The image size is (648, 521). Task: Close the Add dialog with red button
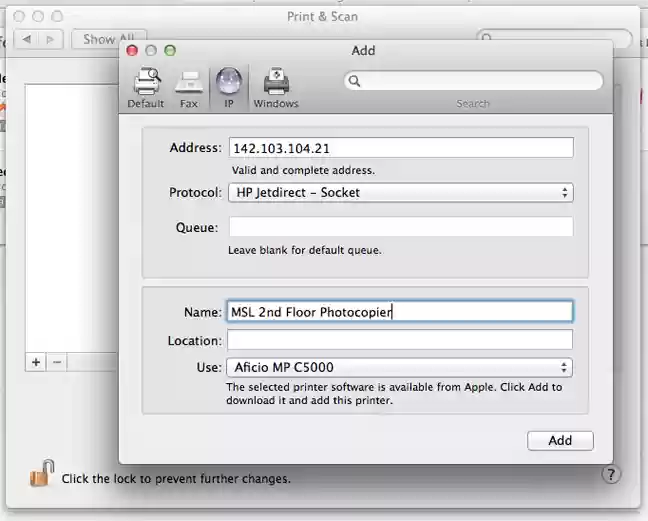pyautogui.click(x=132, y=50)
